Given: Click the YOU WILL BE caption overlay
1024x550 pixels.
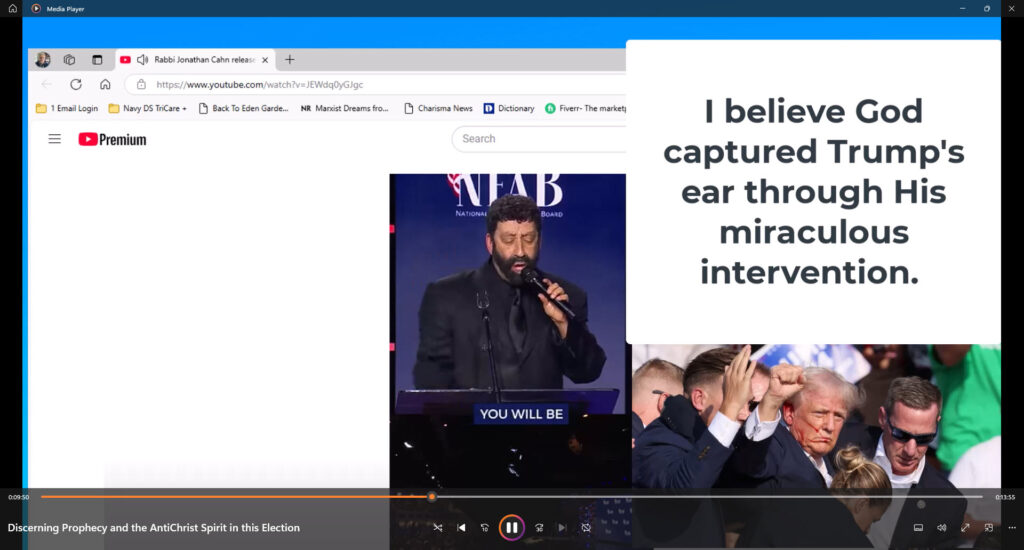Looking at the screenshot, I should 521,414.
